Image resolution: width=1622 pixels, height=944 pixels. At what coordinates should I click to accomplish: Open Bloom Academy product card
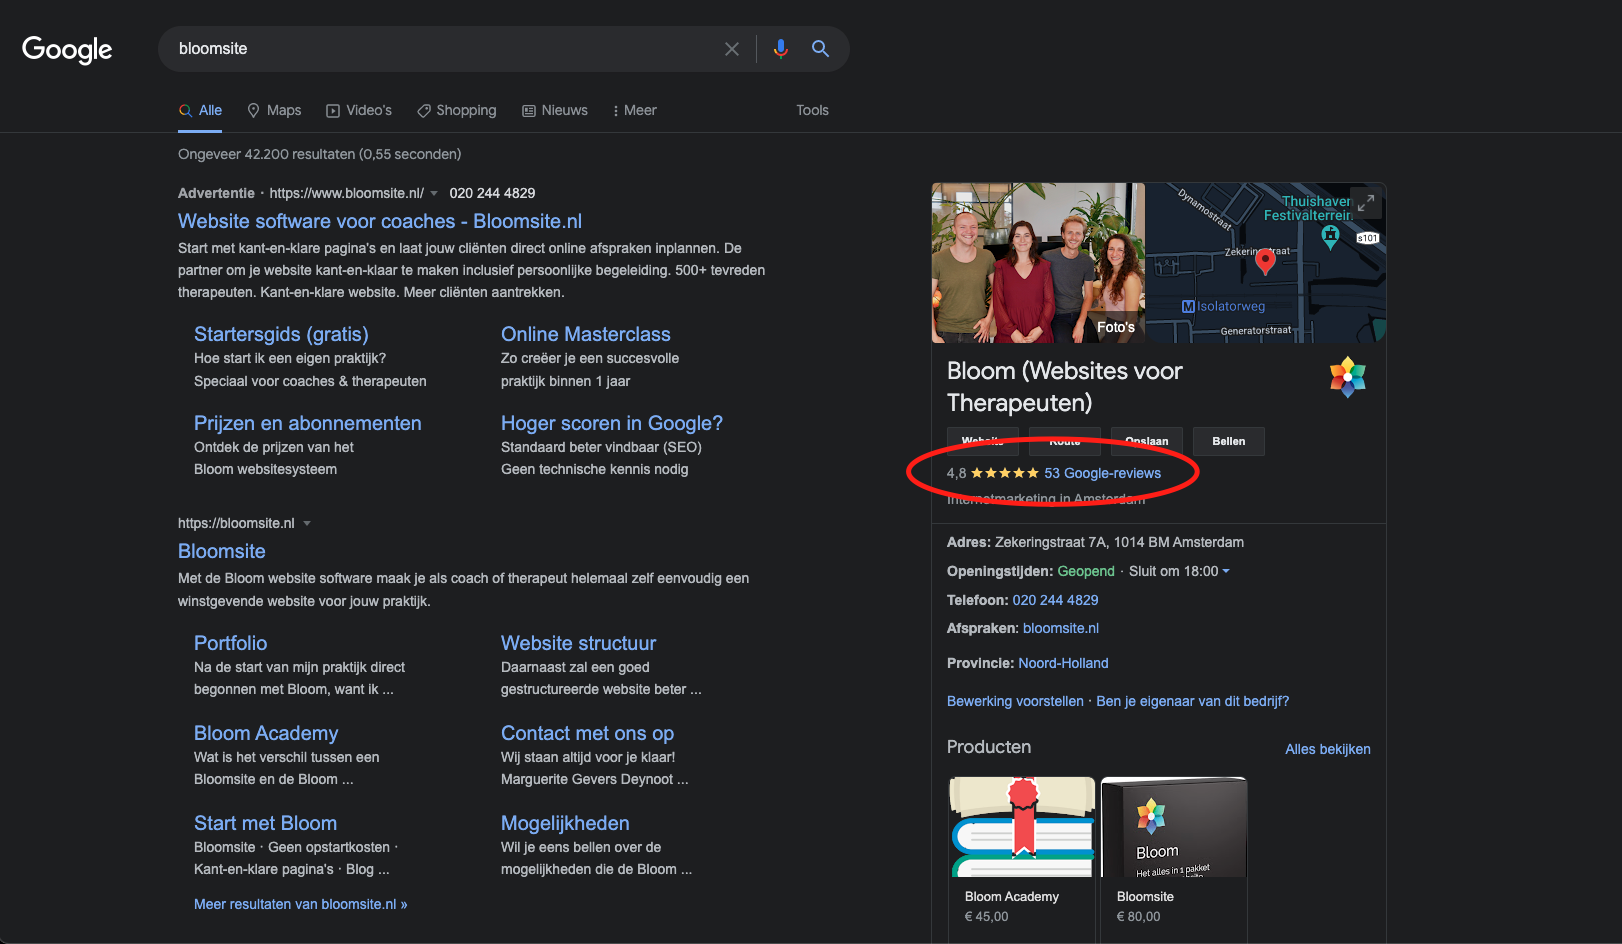click(1021, 853)
